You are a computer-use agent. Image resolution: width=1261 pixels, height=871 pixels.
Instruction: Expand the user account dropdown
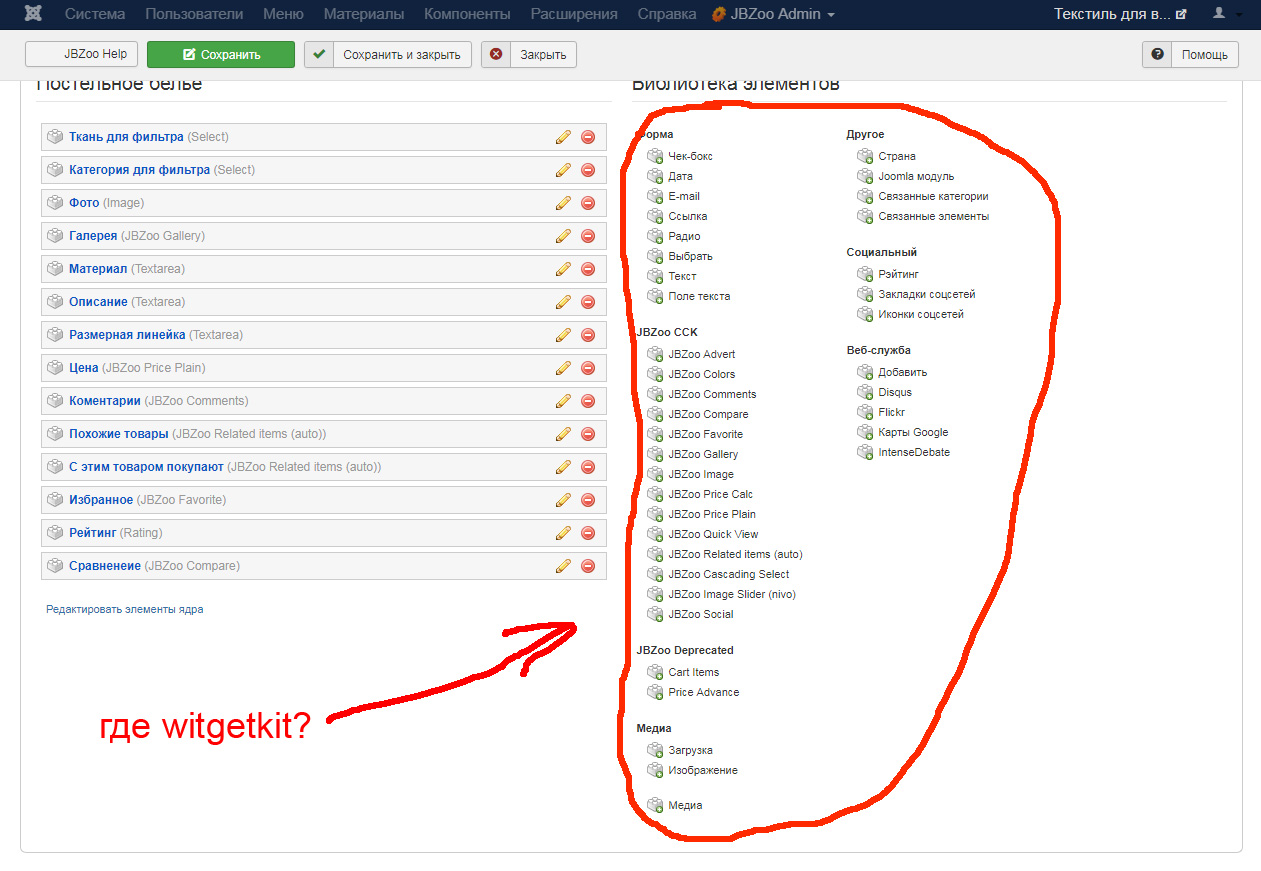pos(1227,14)
